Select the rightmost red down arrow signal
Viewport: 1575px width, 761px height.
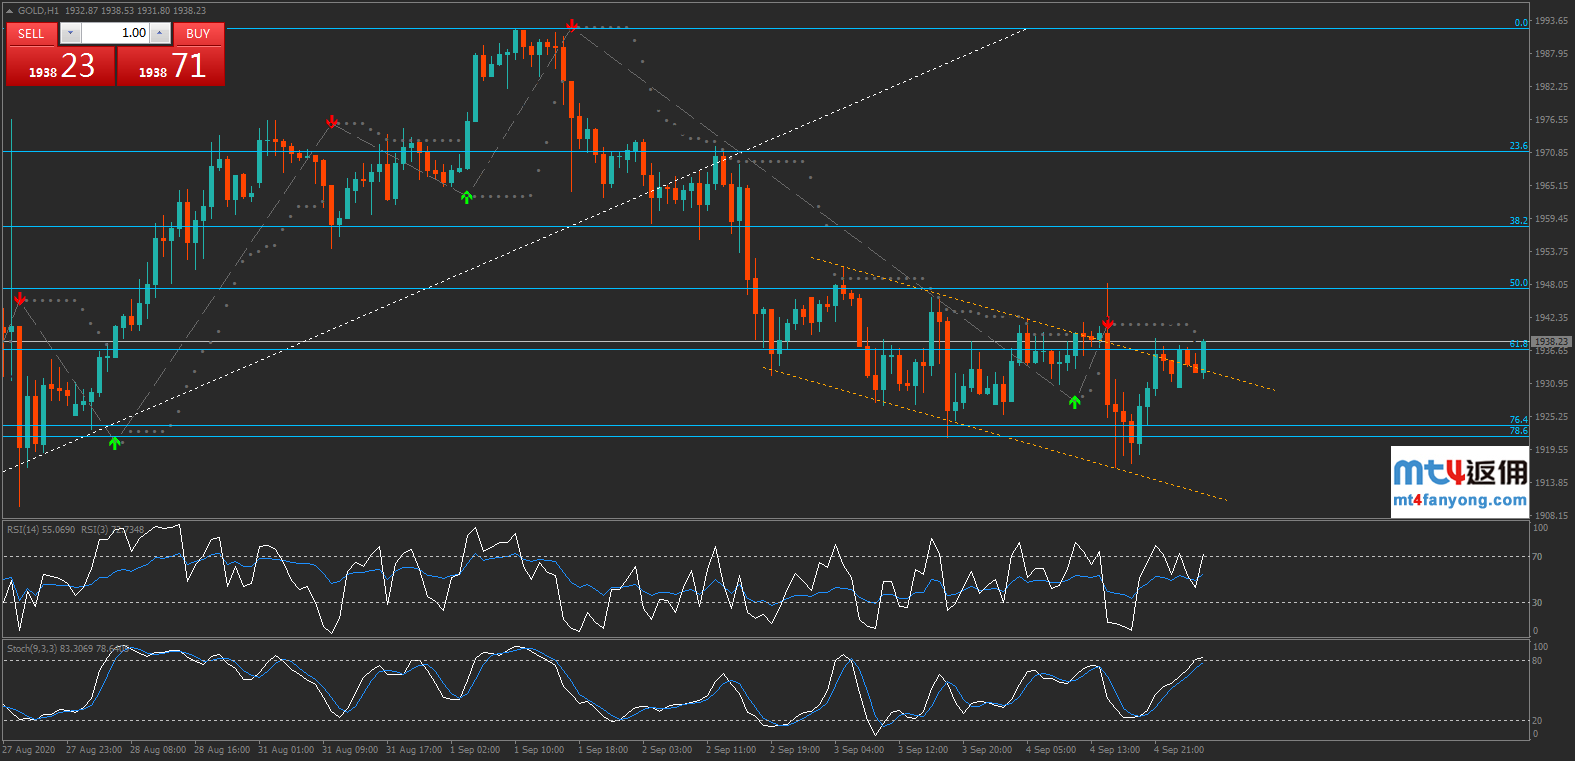(x=1108, y=323)
